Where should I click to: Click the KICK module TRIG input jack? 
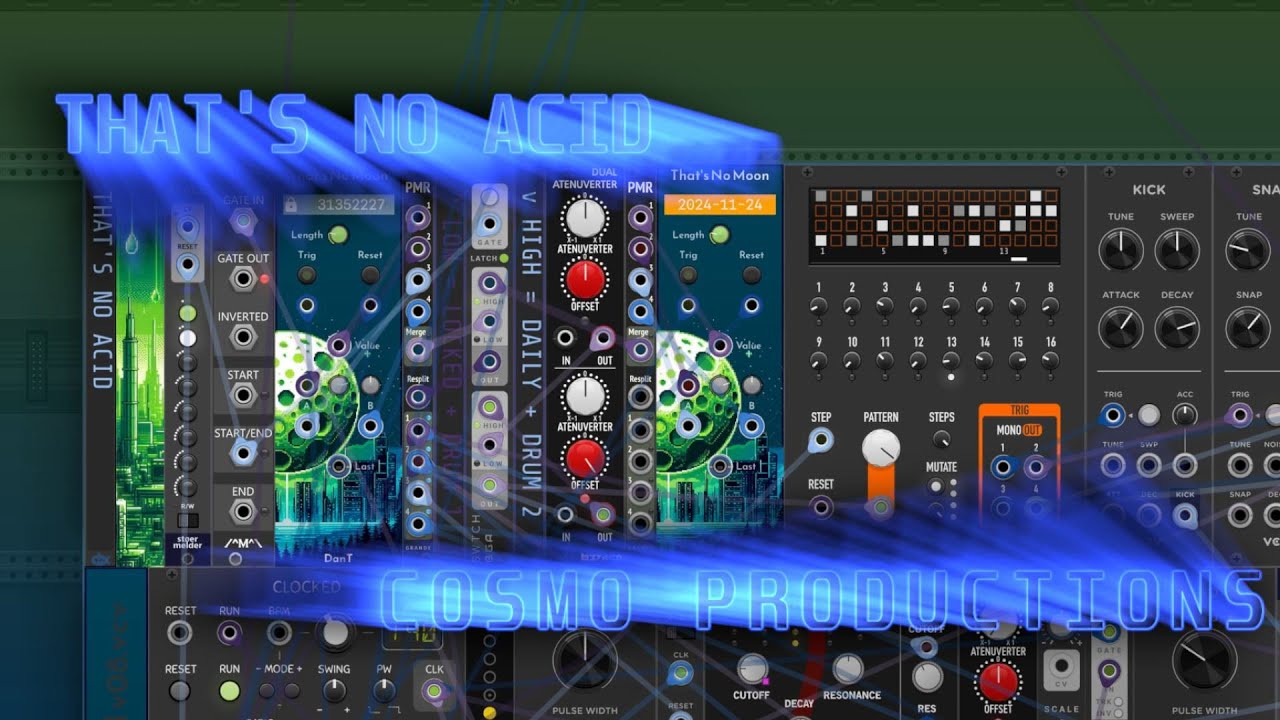1112,415
